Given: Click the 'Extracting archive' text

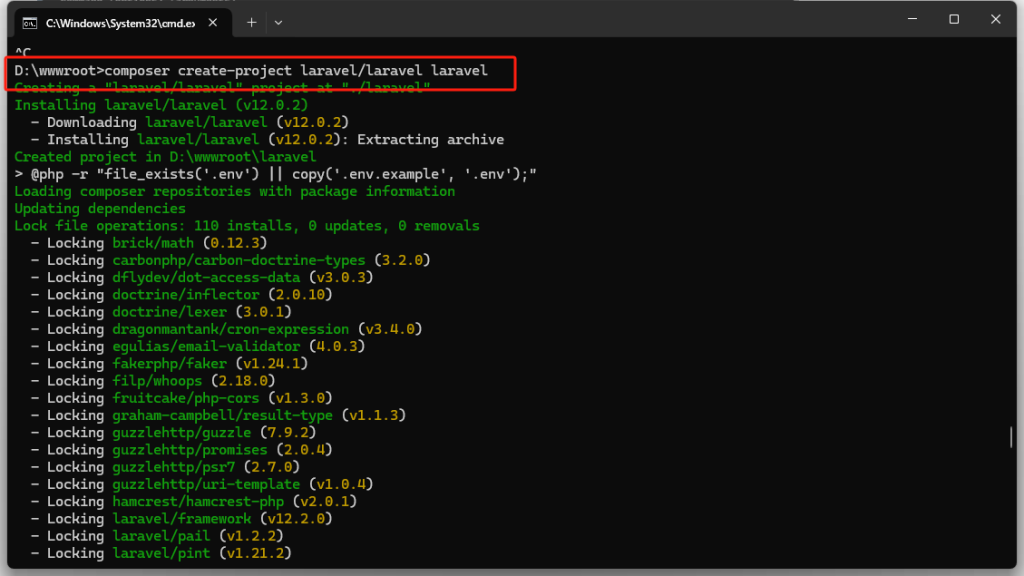Looking at the screenshot, I should coord(430,140).
